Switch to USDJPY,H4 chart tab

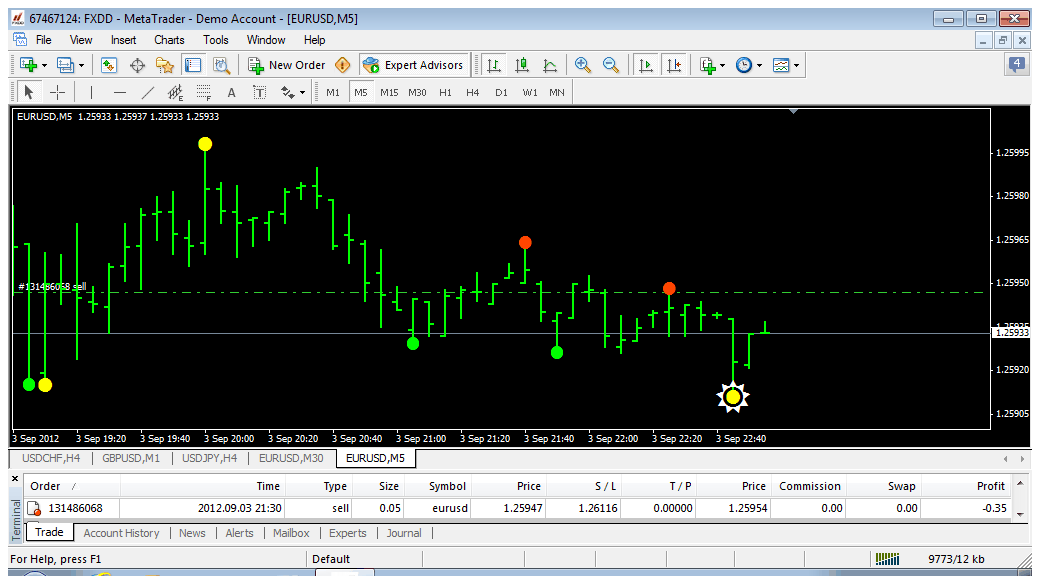pyautogui.click(x=210, y=457)
